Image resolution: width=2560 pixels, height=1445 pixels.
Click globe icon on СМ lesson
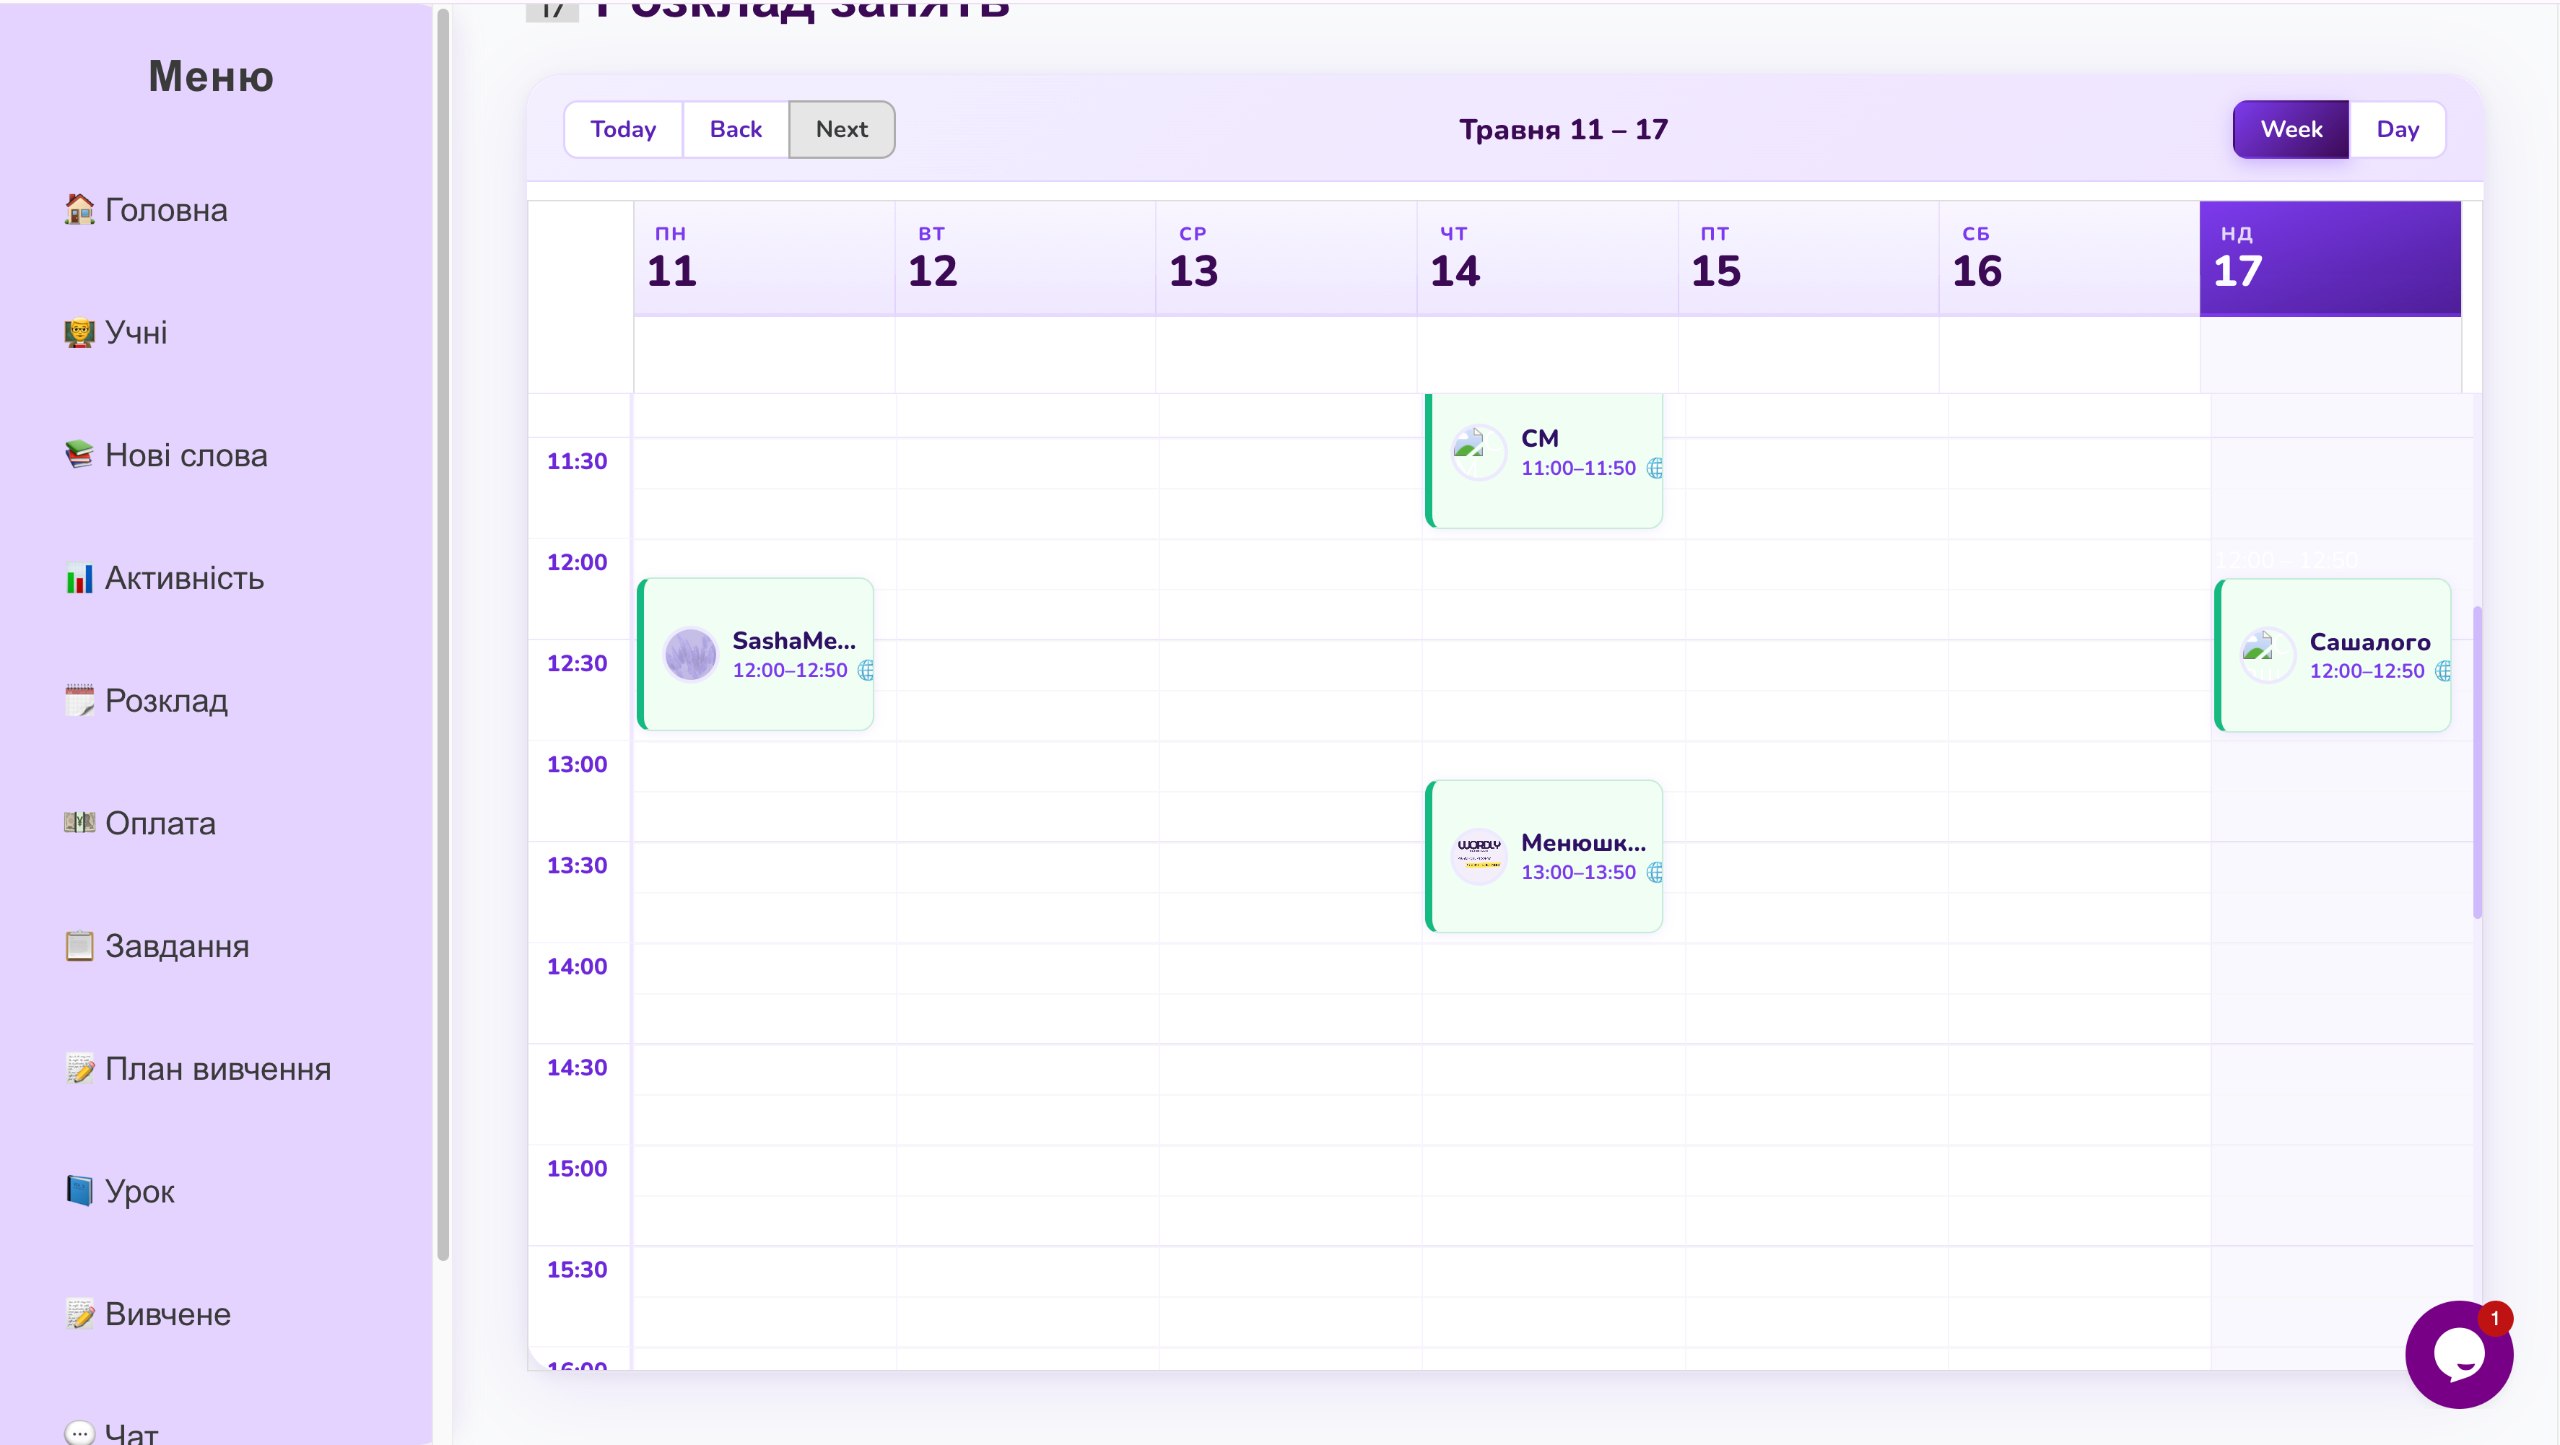click(x=1655, y=468)
